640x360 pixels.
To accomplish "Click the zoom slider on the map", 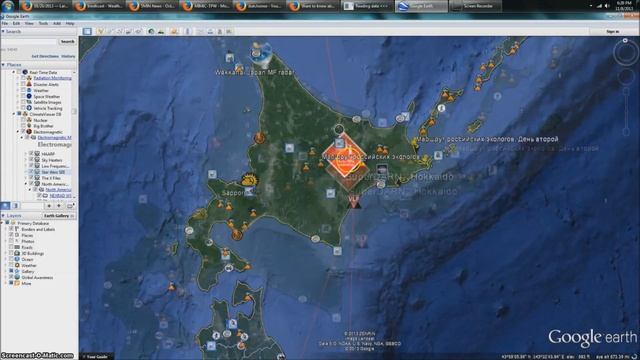I will tap(626, 111).
